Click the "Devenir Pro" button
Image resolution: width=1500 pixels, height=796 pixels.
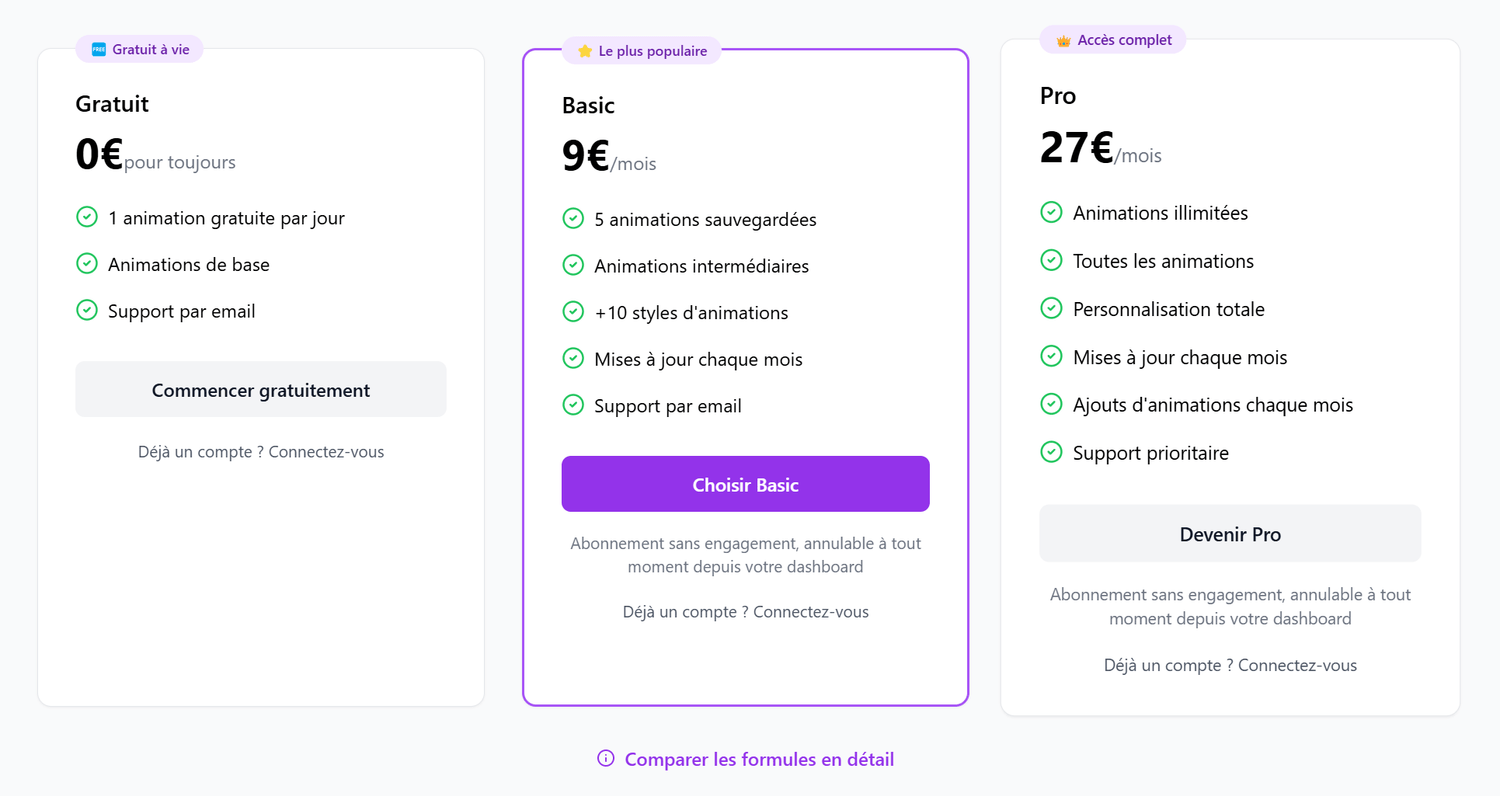1230,533
